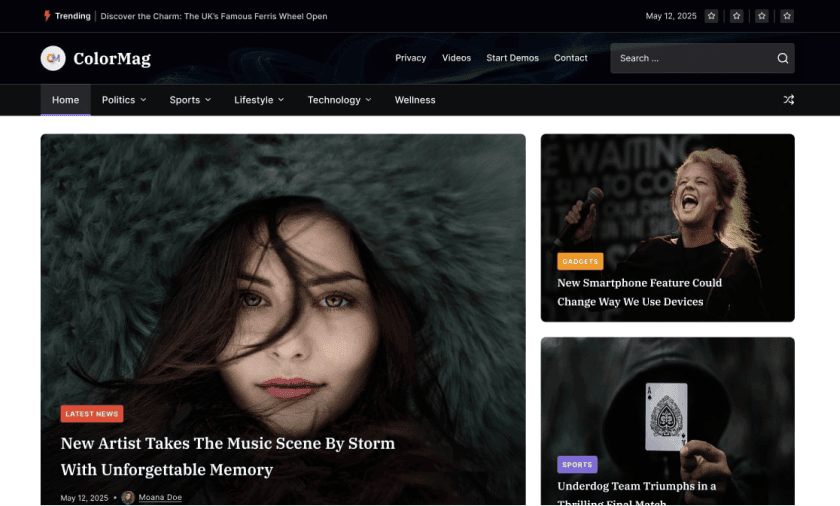The height and width of the screenshot is (506, 840).
Task: Open the Technology menu item
Action: point(334,100)
